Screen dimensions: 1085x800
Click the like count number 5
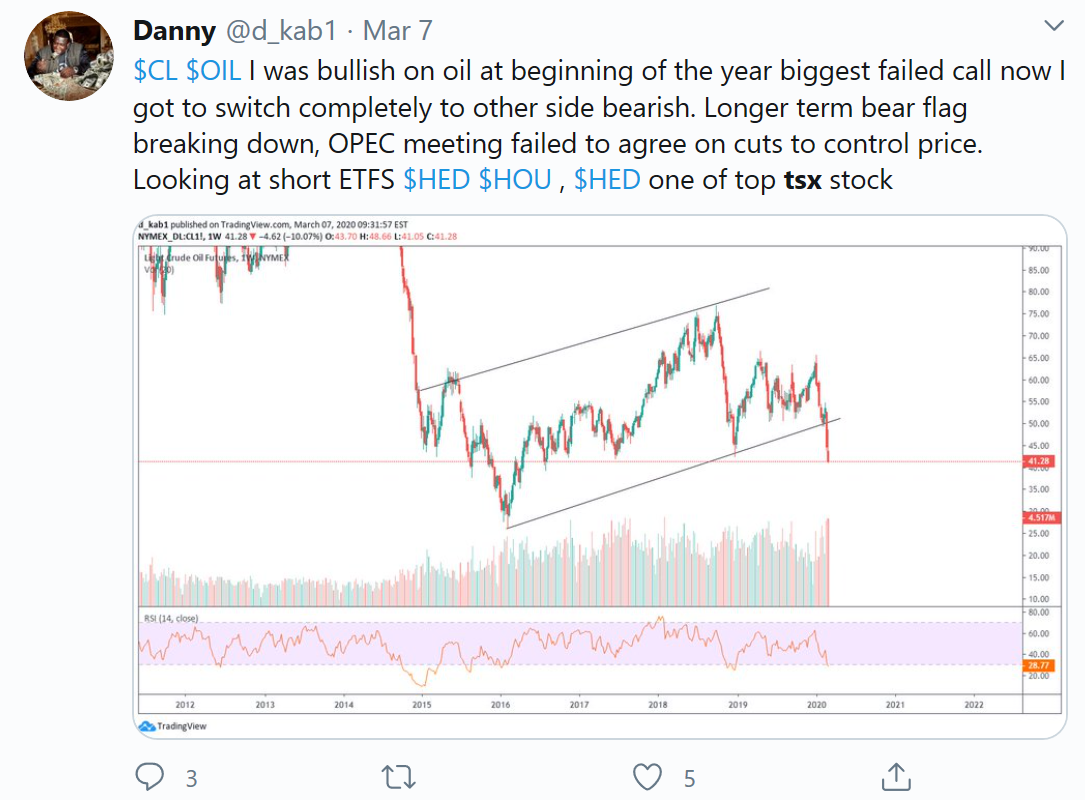(x=689, y=777)
